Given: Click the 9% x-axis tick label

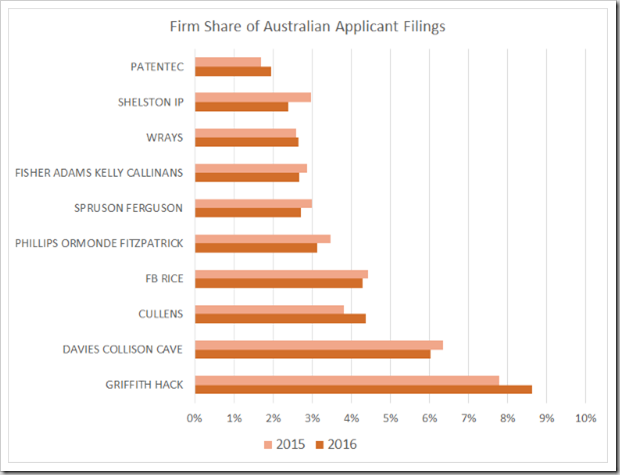Looking at the screenshot, I should click(547, 418).
